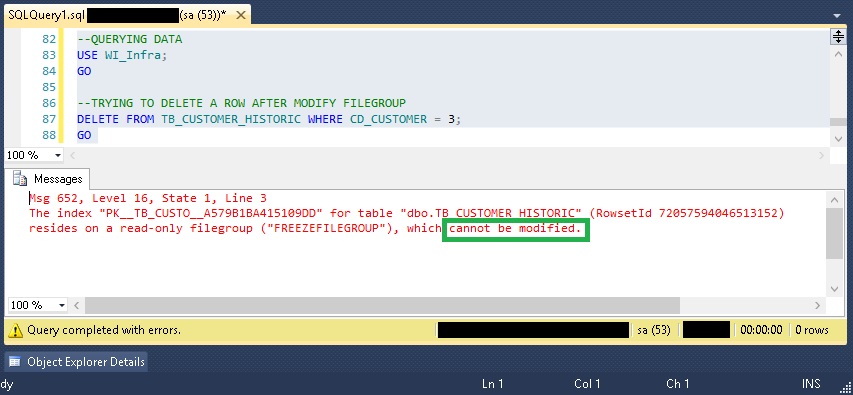Click TB_CUSTOMER_HISTORIC in the DELETE statement
The height and width of the screenshot is (395, 853).
coord(231,119)
